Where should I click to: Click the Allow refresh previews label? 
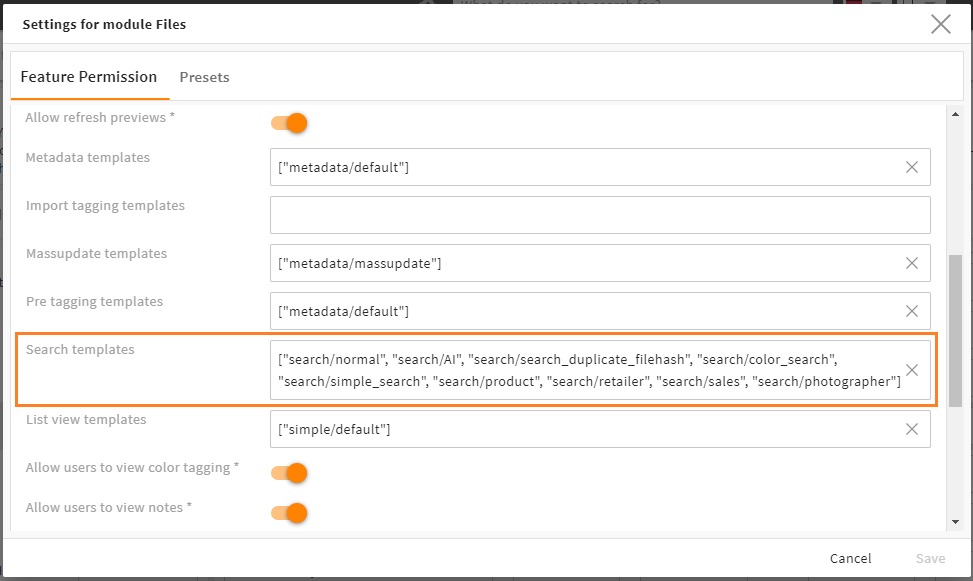(x=100, y=117)
